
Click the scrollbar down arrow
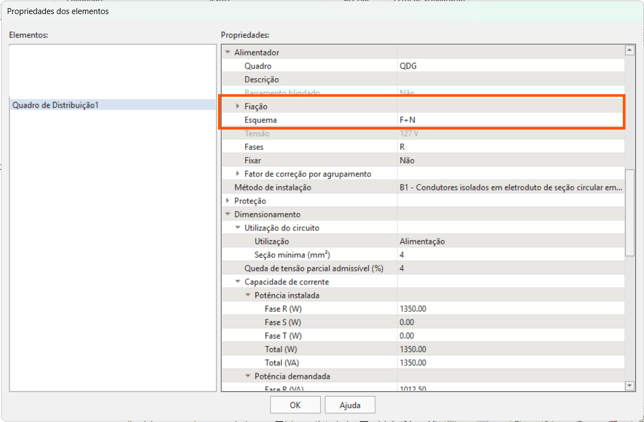click(629, 386)
